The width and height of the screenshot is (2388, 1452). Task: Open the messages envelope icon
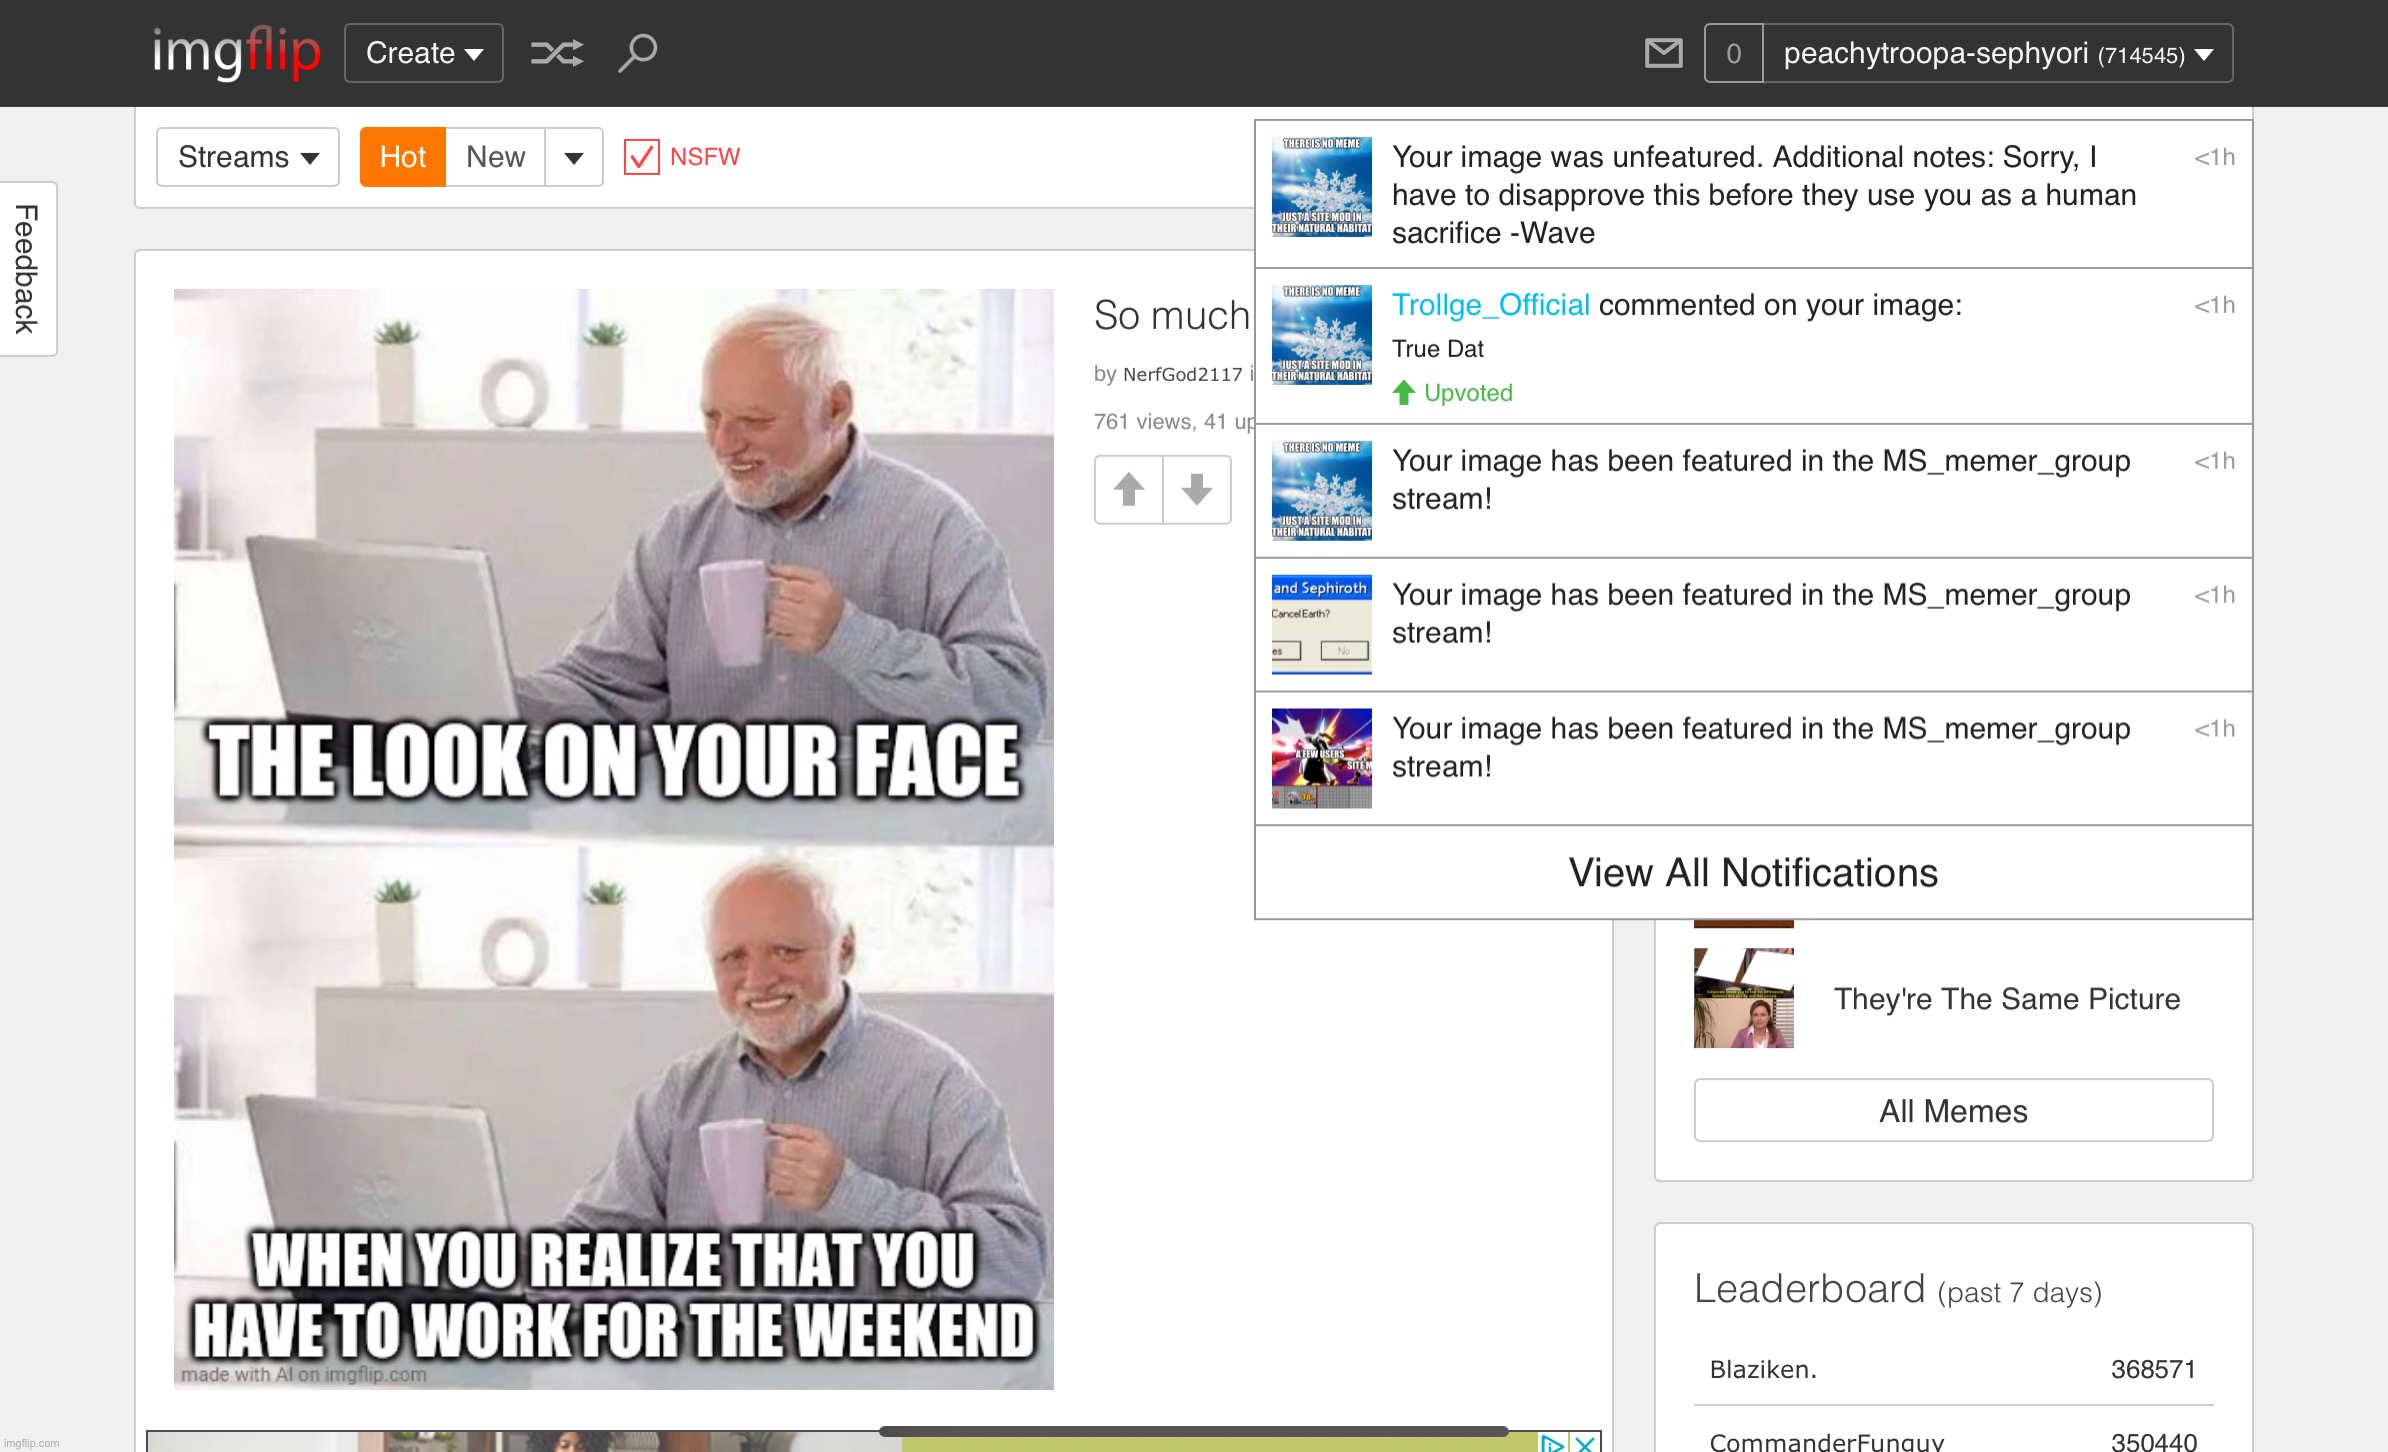(x=1664, y=53)
